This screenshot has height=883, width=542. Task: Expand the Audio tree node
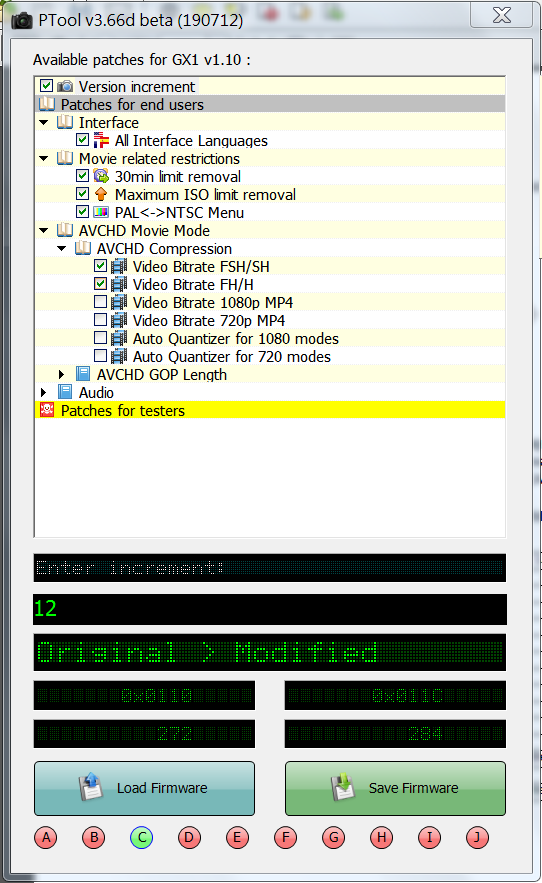click(44, 393)
